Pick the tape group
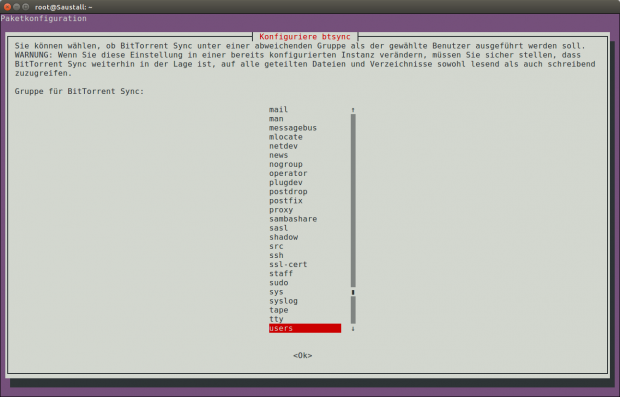This screenshot has height=397, width=620. [x=278, y=310]
